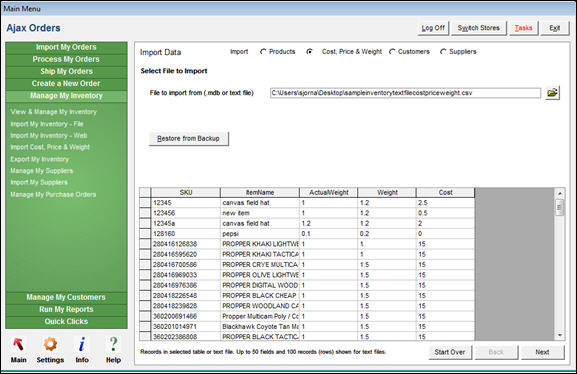Choose the Suppliers import radio button

[443, 52]
